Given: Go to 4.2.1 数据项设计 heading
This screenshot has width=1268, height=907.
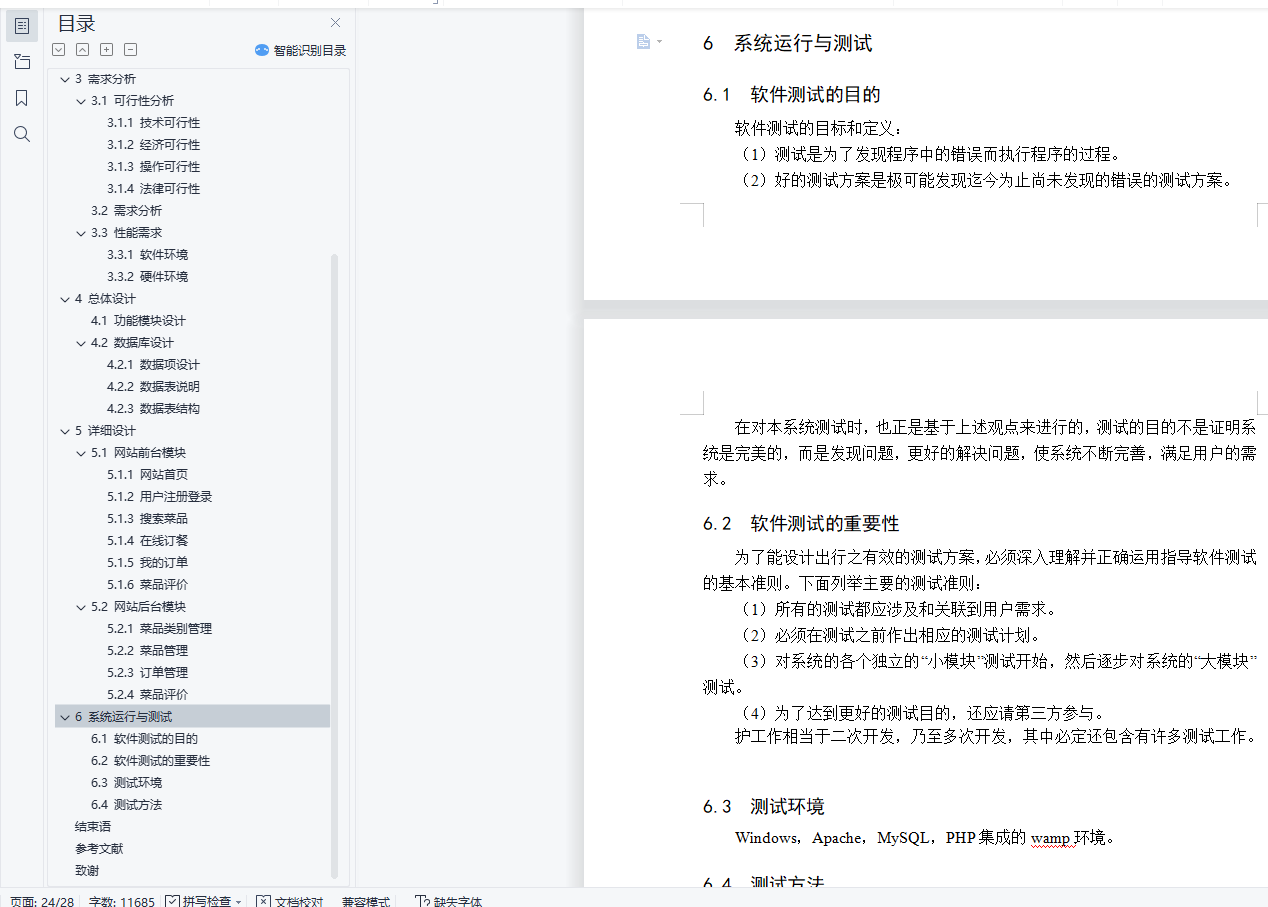Looking at the screenshot, I should point(153,365).
